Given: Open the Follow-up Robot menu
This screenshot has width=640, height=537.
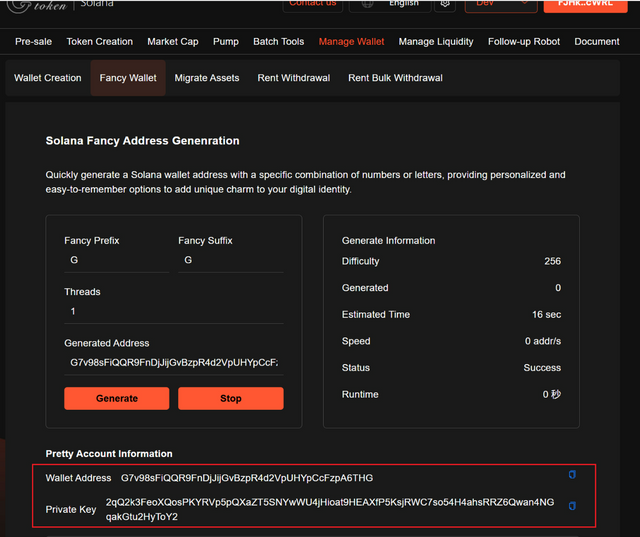Looking at the screenshot, I should click(x=524, y=42).
